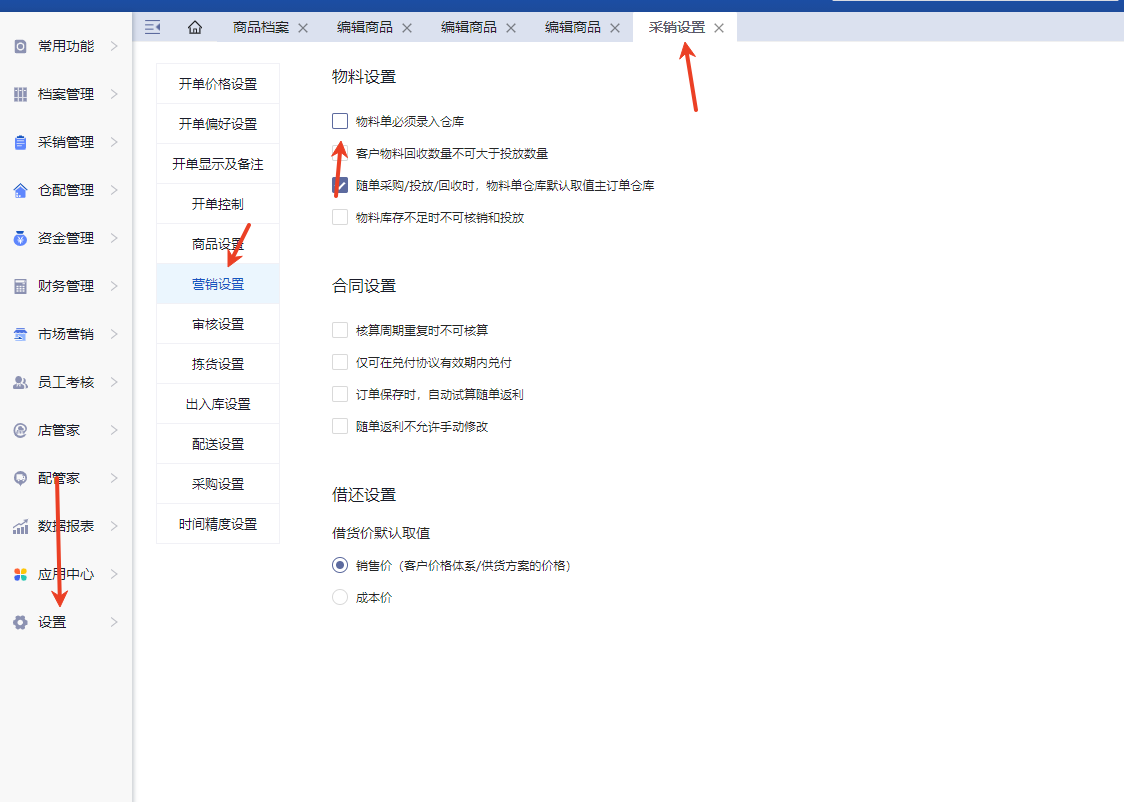Expand the 市场营销 menu arrow
1124x802 pixels.
coord(114,334)
